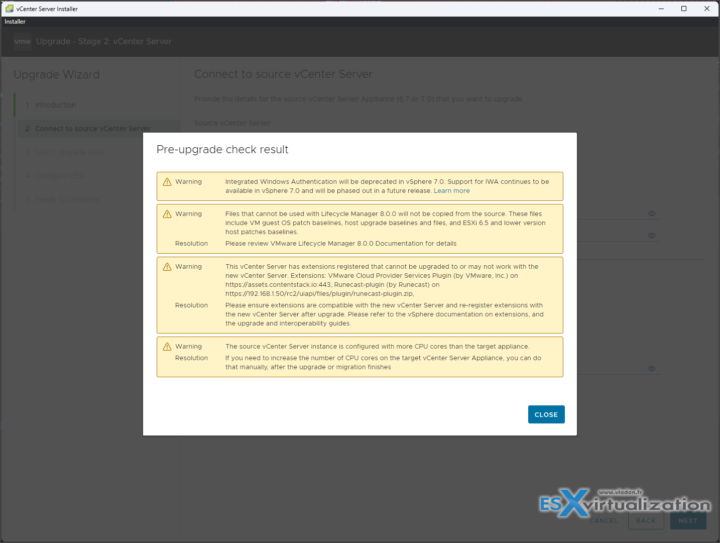Click the vmw logo in the header
Image resolution: width=720 pixels, height=543 pixels.
click(x=21, y=41)
